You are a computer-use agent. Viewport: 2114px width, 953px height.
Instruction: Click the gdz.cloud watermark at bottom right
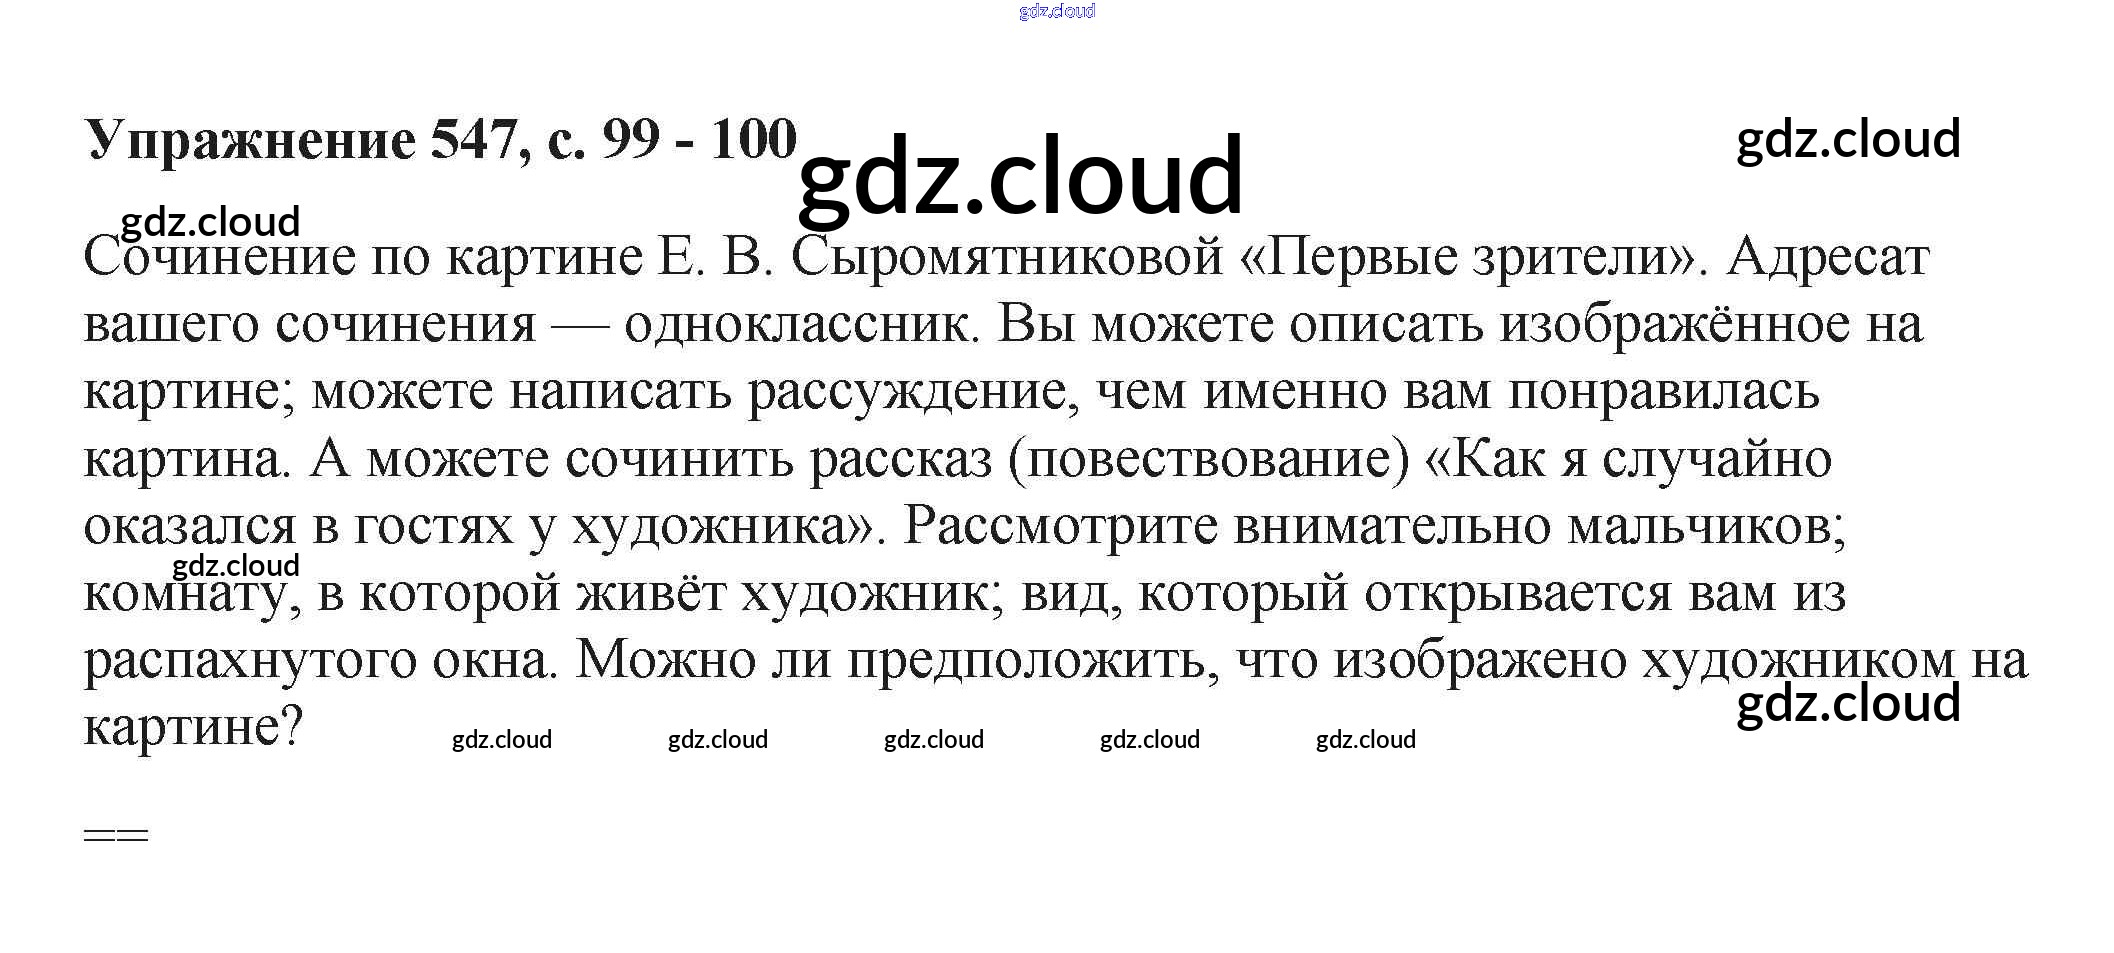[x=1848, y=703]
